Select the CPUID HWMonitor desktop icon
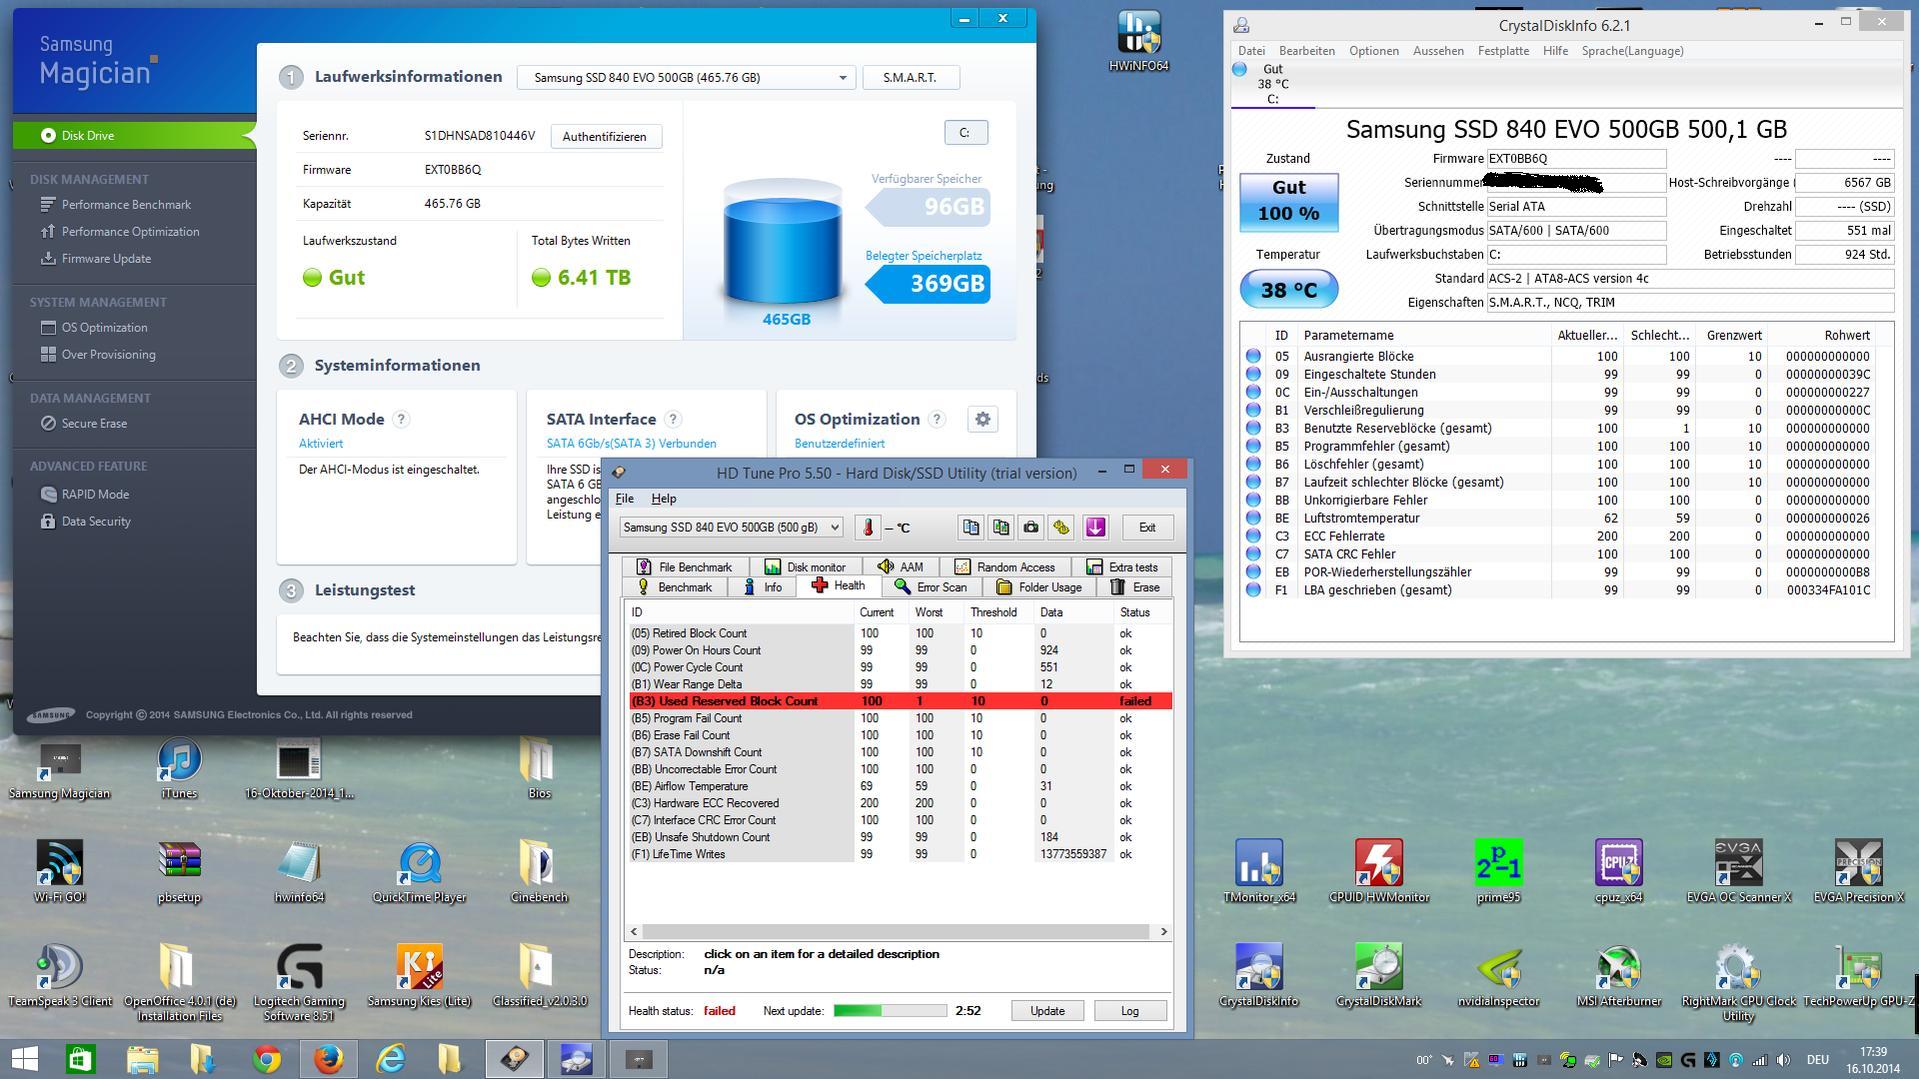 click(1379, 872)
